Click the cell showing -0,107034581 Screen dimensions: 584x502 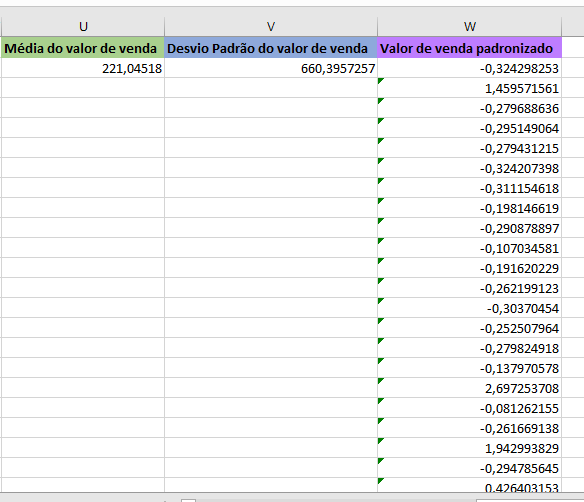[x=469, y=248]
